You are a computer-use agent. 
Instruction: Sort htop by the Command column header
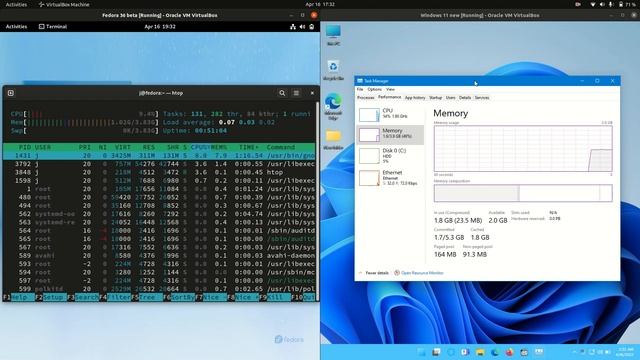pyautogui.click(x=281, y=147)
